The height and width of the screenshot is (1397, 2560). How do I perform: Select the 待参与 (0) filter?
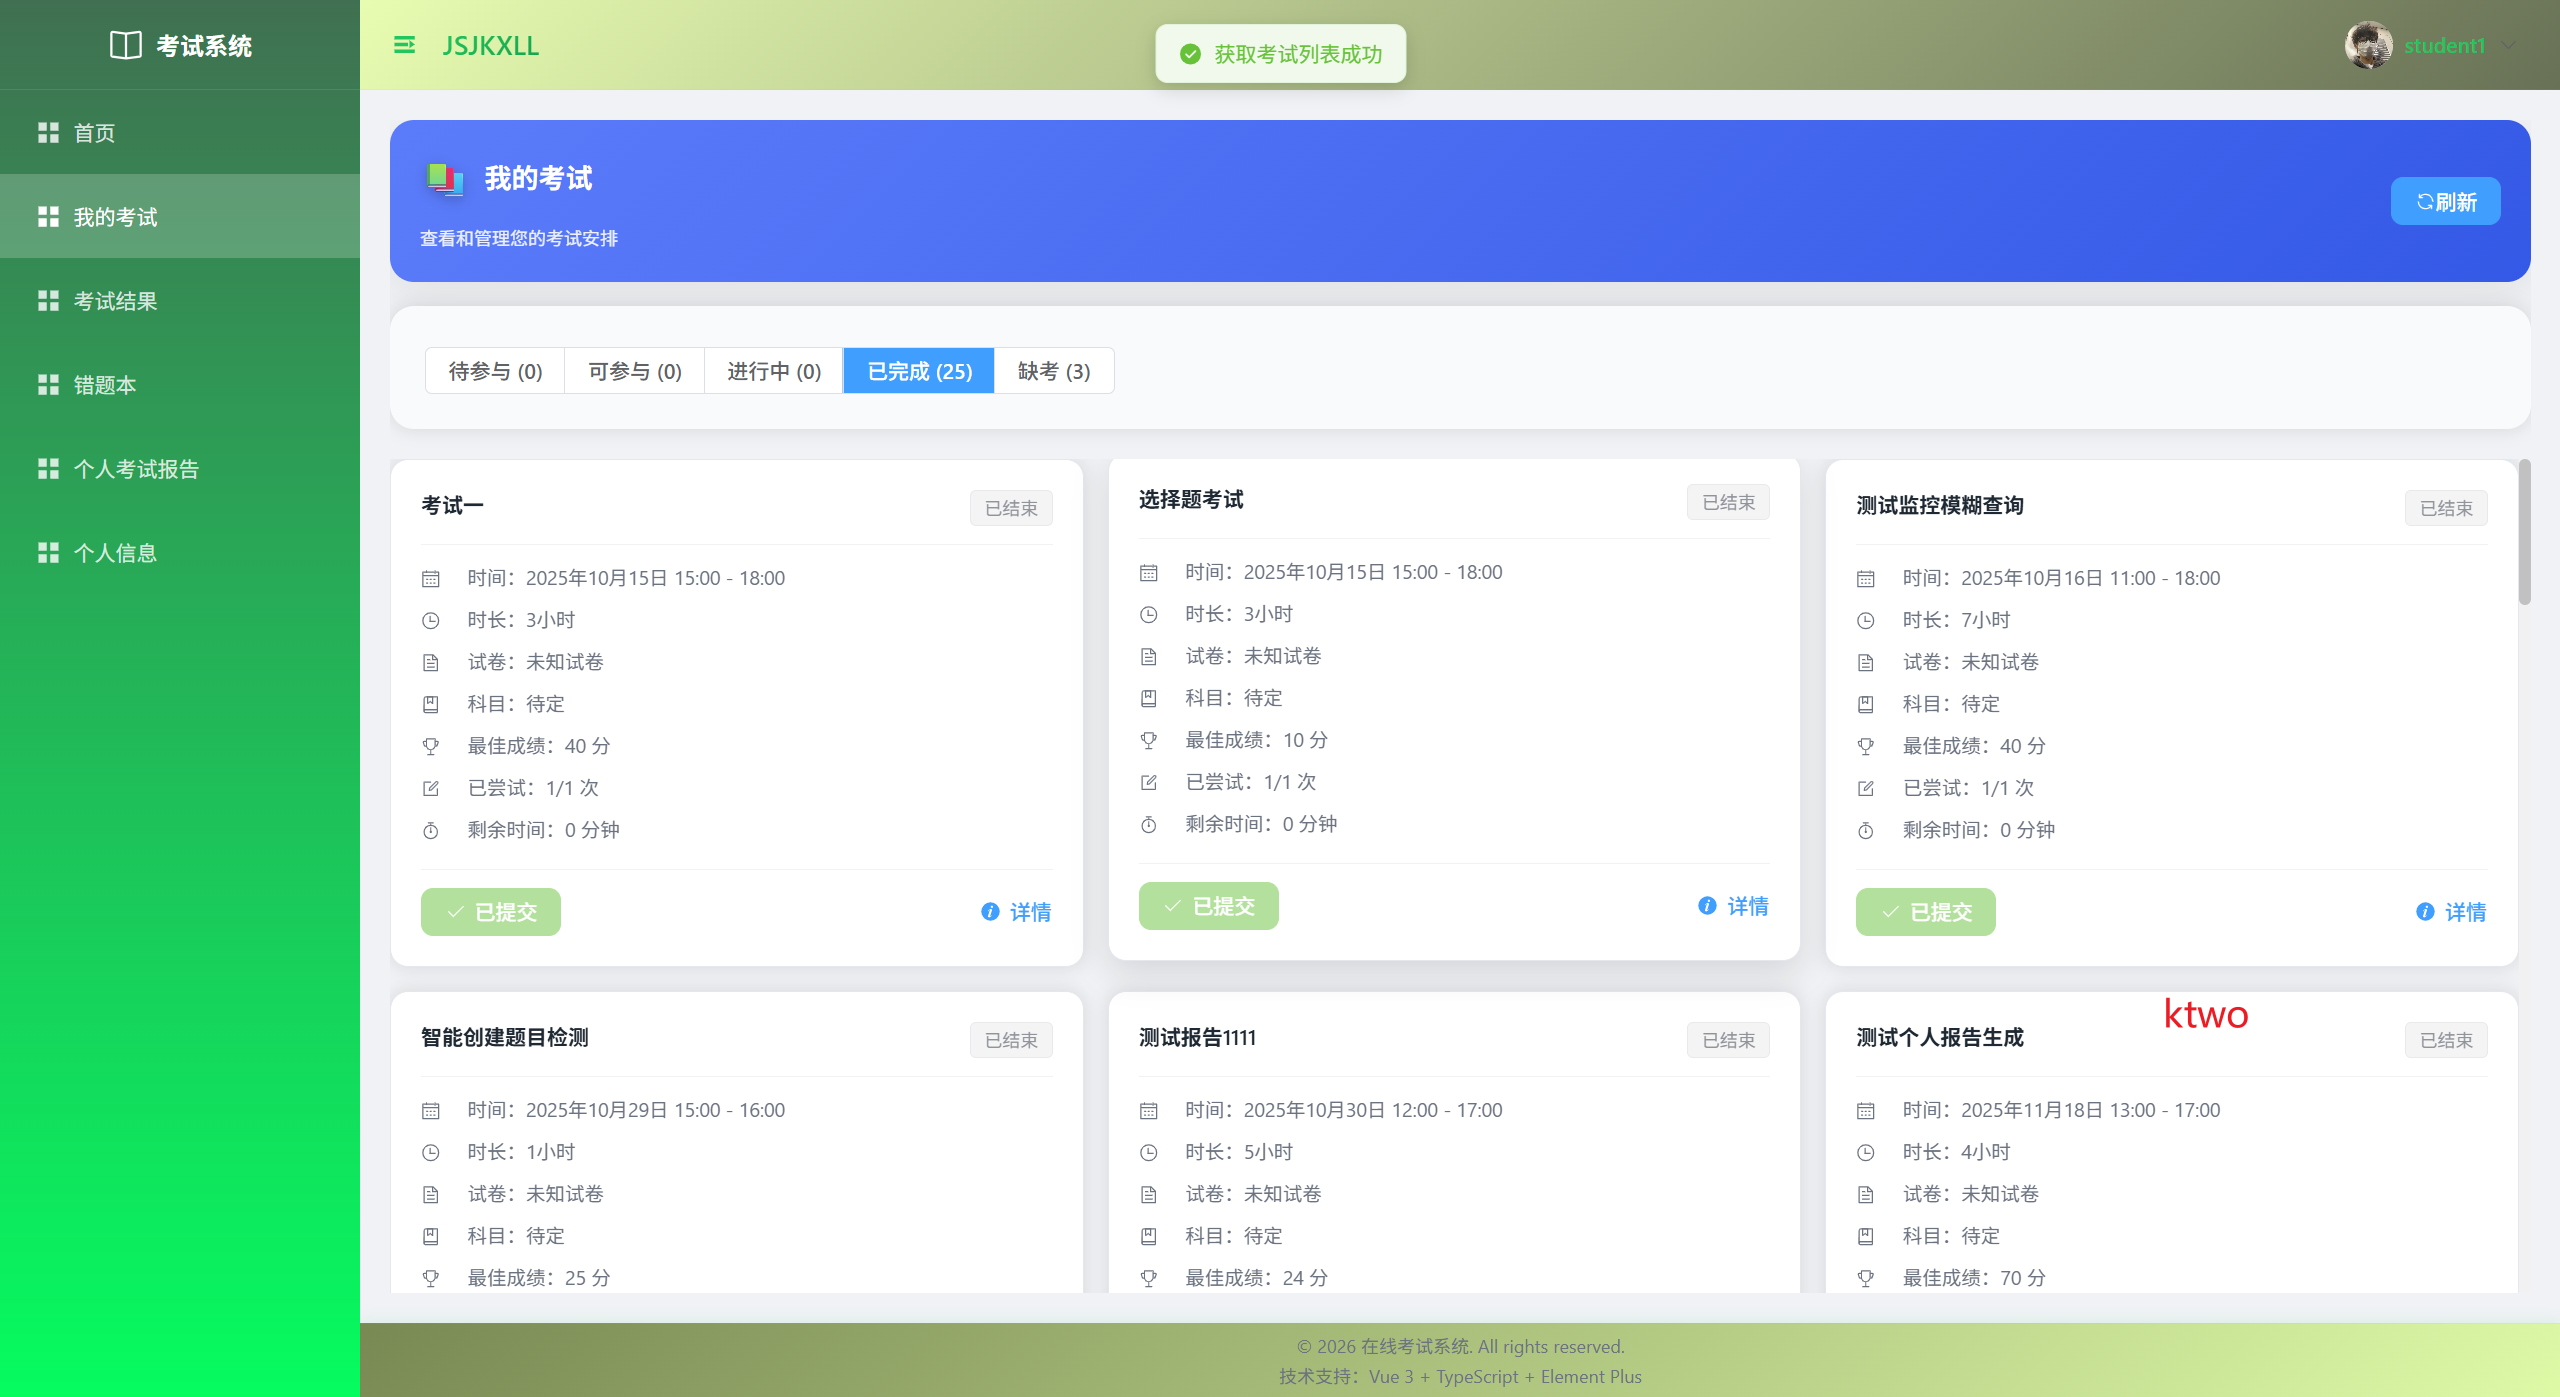(495, 371)
